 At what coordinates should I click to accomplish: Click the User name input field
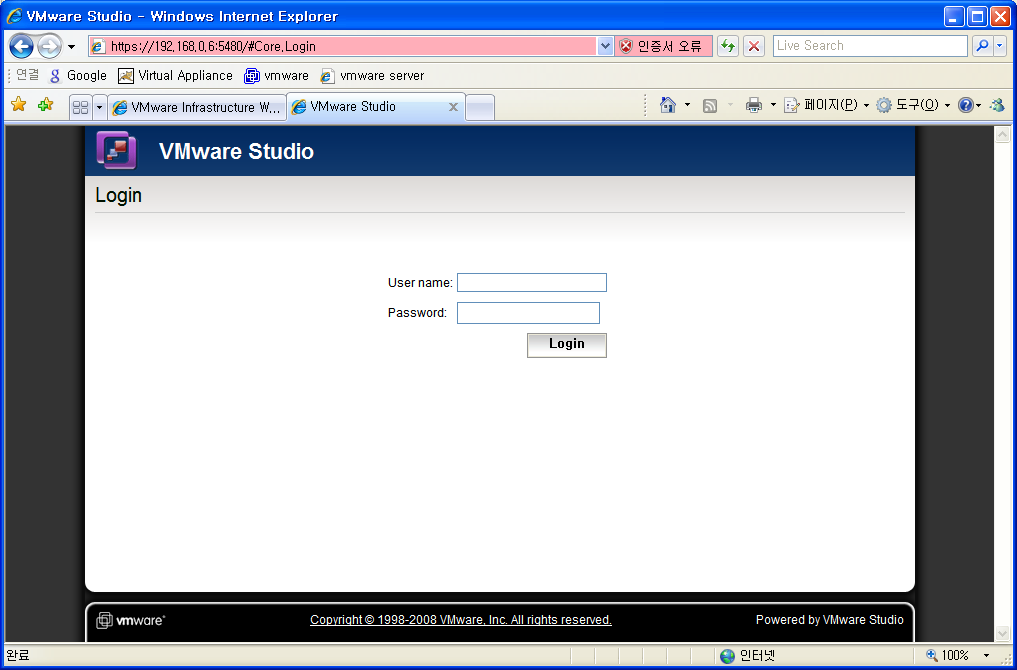(532, 283)
